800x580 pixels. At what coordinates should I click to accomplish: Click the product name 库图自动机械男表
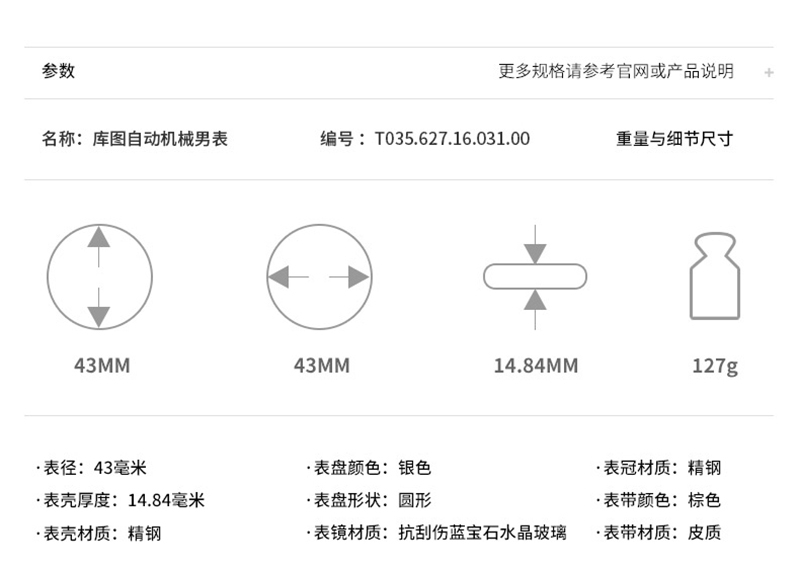click(x=160, y=139)
